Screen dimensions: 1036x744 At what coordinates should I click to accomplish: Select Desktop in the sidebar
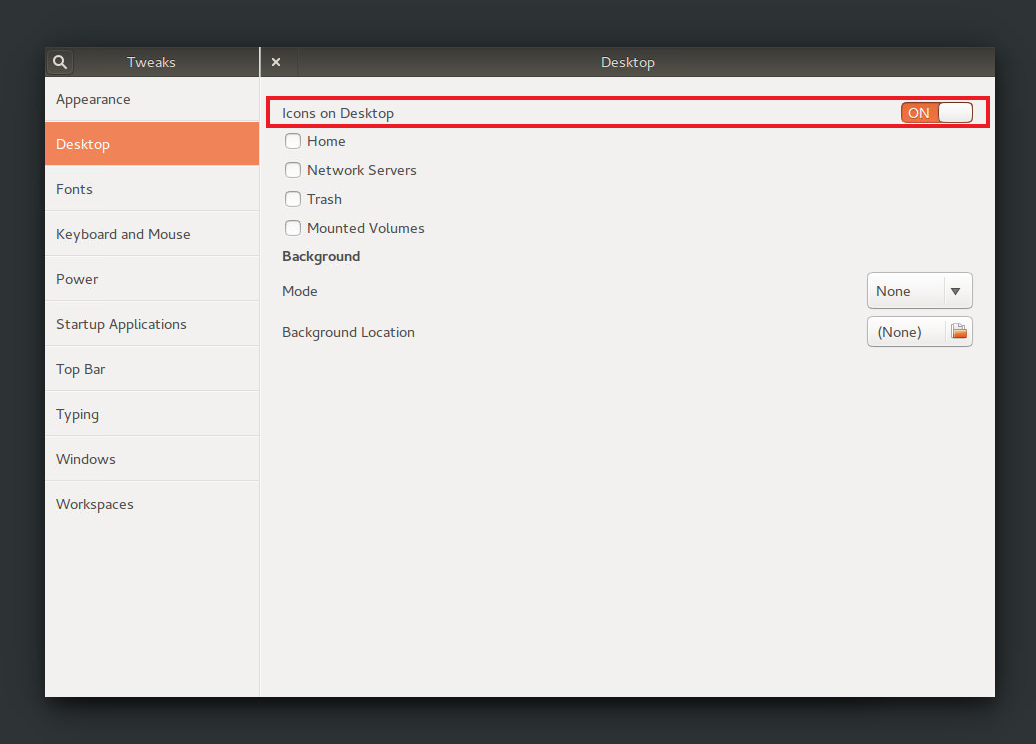pos(152,144)
